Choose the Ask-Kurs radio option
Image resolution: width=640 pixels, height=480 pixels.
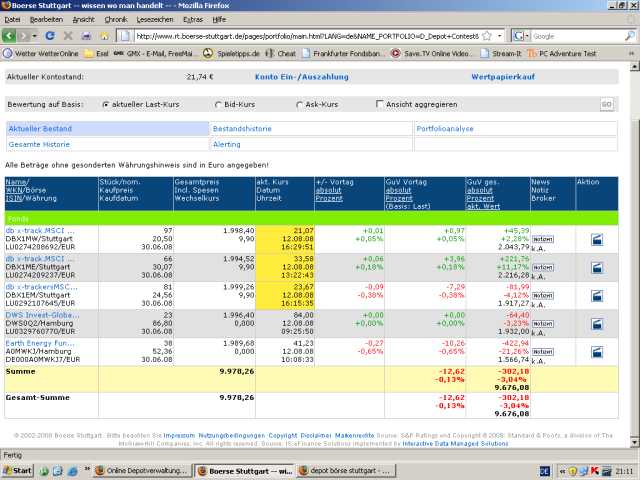click(300, 104)
